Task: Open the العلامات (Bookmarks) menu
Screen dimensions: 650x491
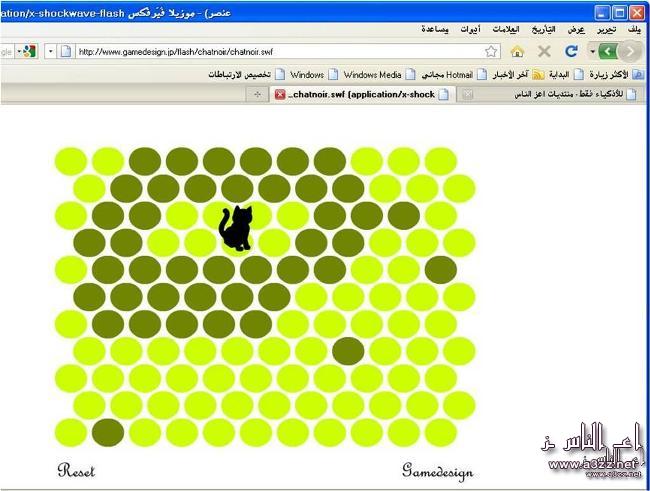Action: 506,29
